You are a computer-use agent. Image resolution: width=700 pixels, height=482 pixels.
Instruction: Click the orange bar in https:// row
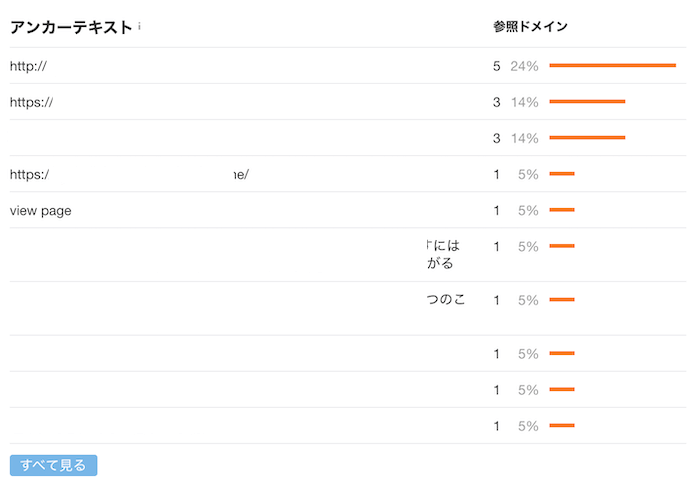tap(587, 102)
